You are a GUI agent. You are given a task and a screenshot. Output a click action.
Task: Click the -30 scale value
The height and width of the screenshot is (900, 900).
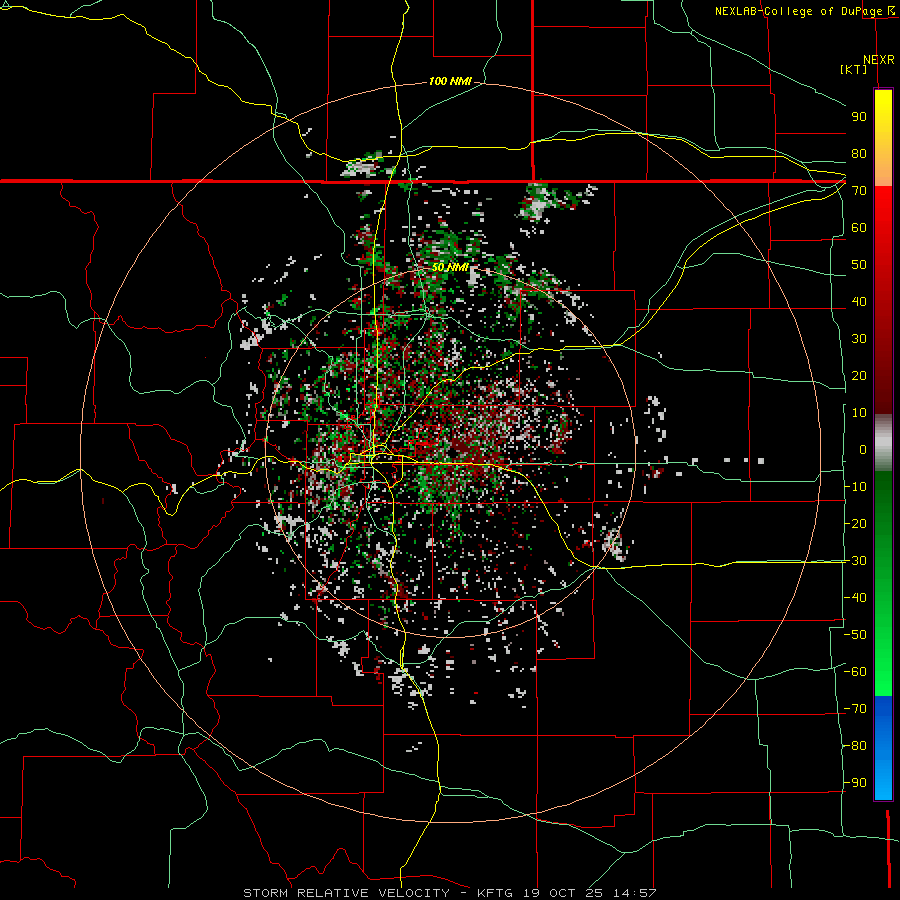coord(855,561)
